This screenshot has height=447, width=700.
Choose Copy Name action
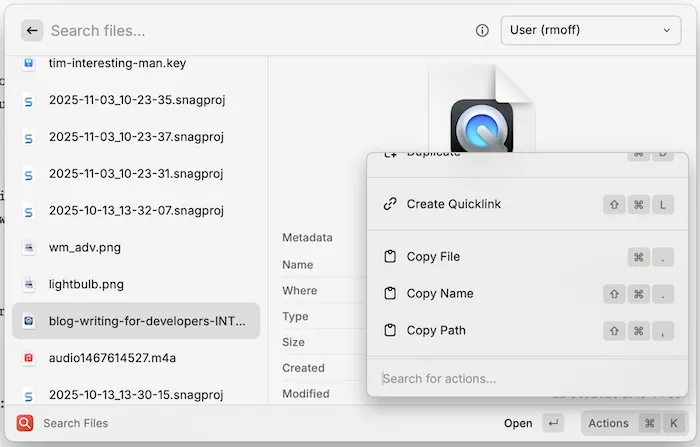pyautogui.click(x=439, y=294)
